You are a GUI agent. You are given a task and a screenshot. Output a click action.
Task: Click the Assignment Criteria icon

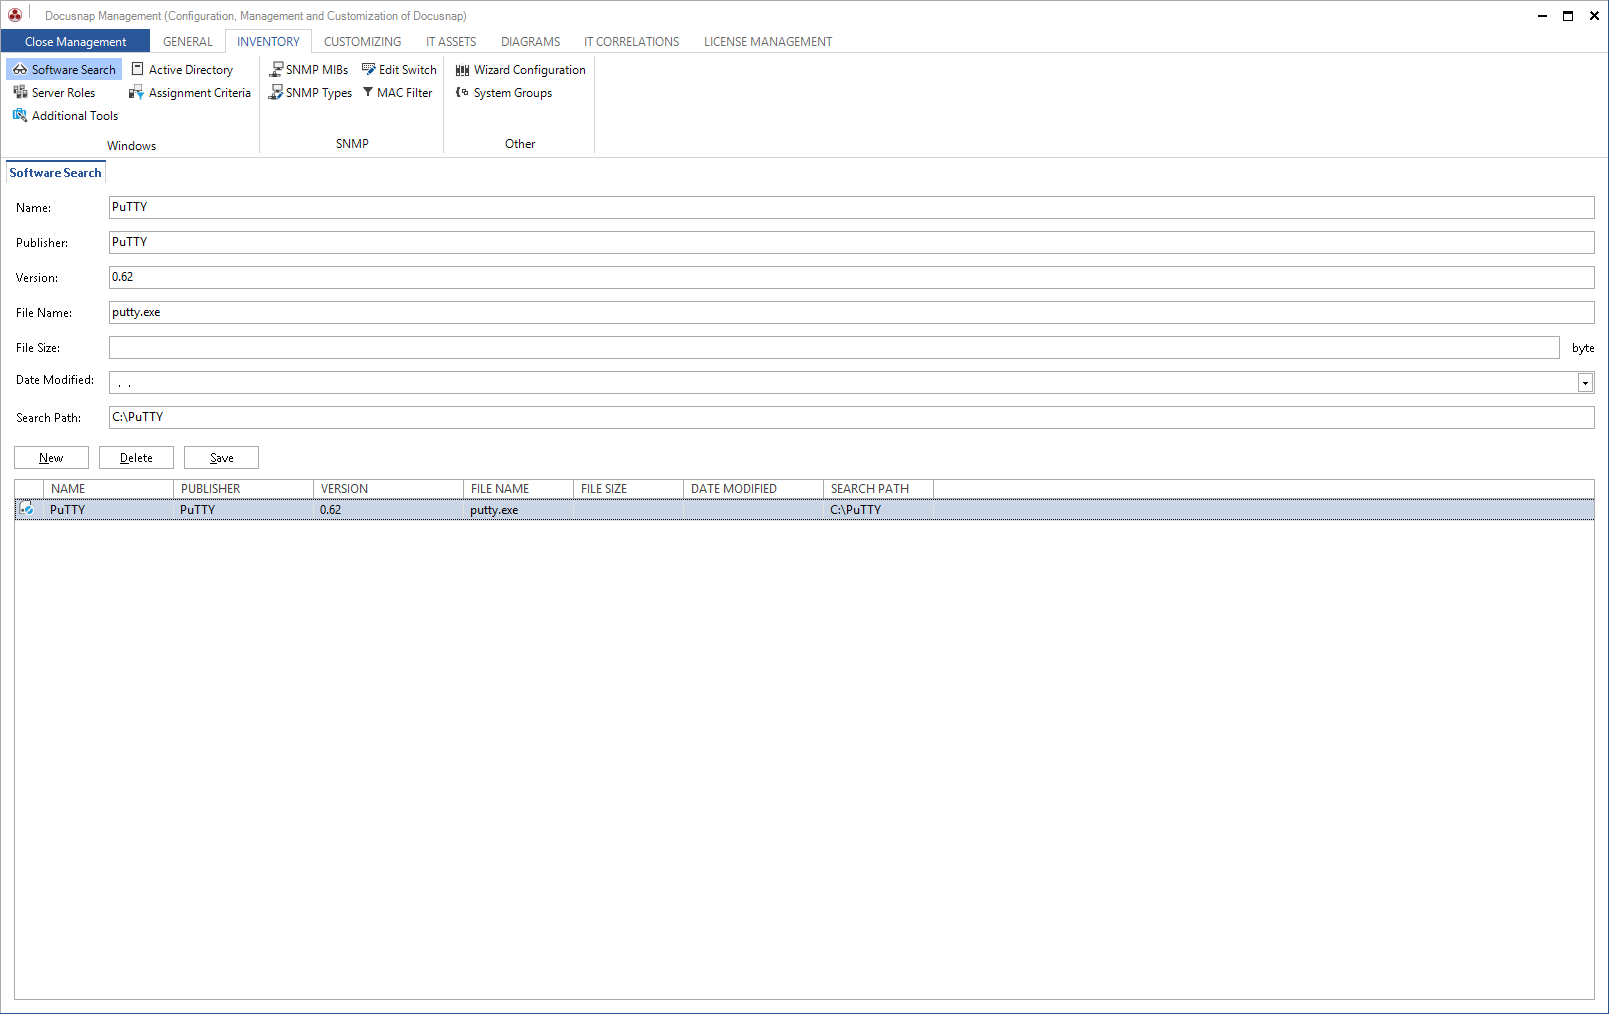(x=136, y=92)
